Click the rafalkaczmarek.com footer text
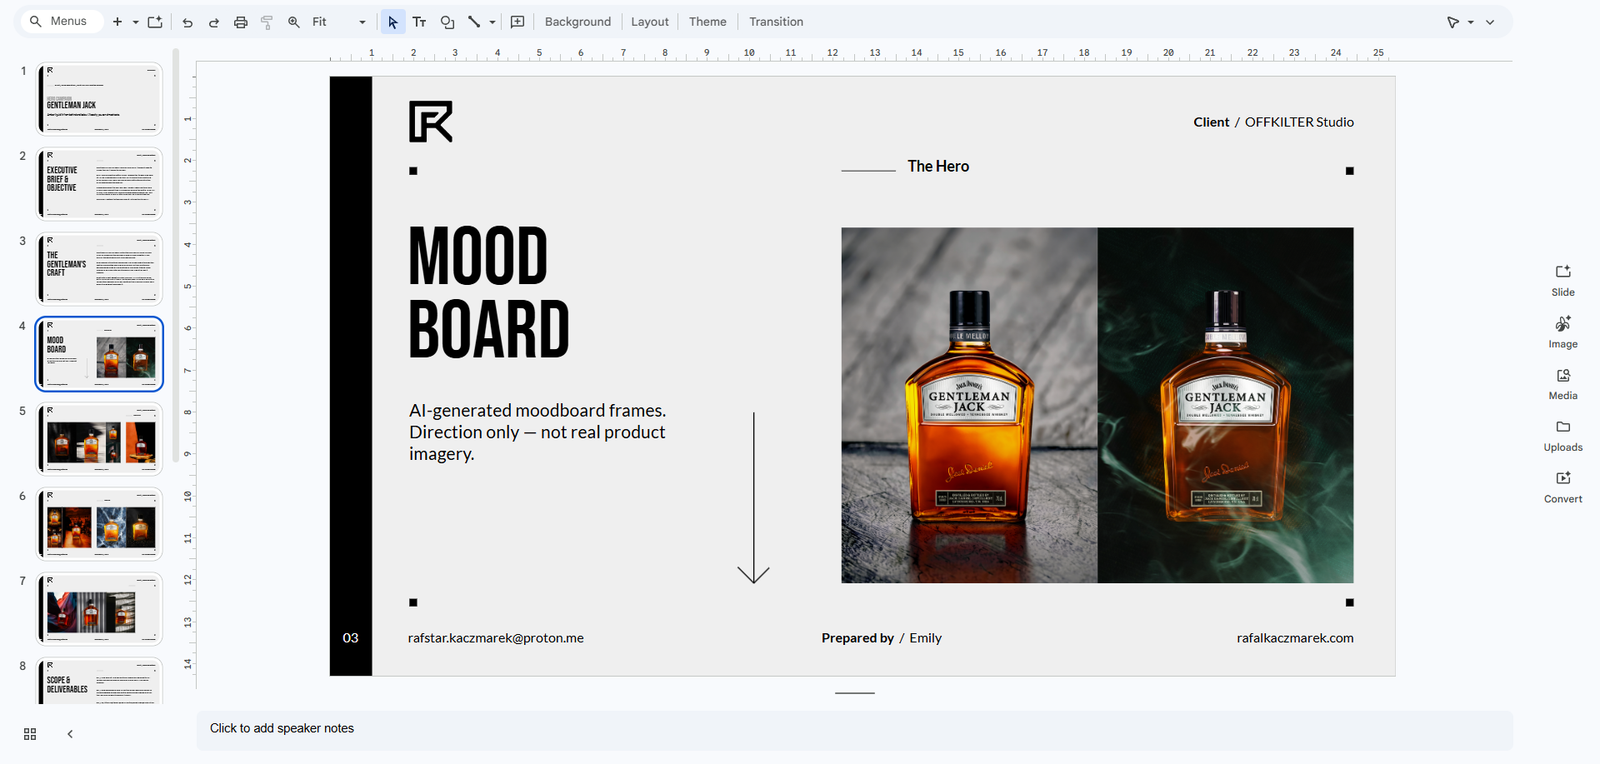The height and width of the screenshot is (764, 1600). [1295, 638]
